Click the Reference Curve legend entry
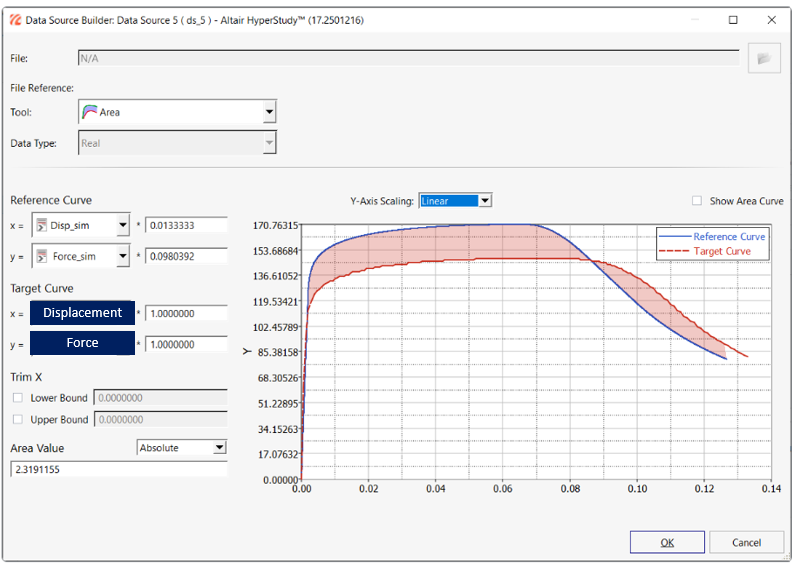This screenshot has height=563, width=792. point(713,236)
